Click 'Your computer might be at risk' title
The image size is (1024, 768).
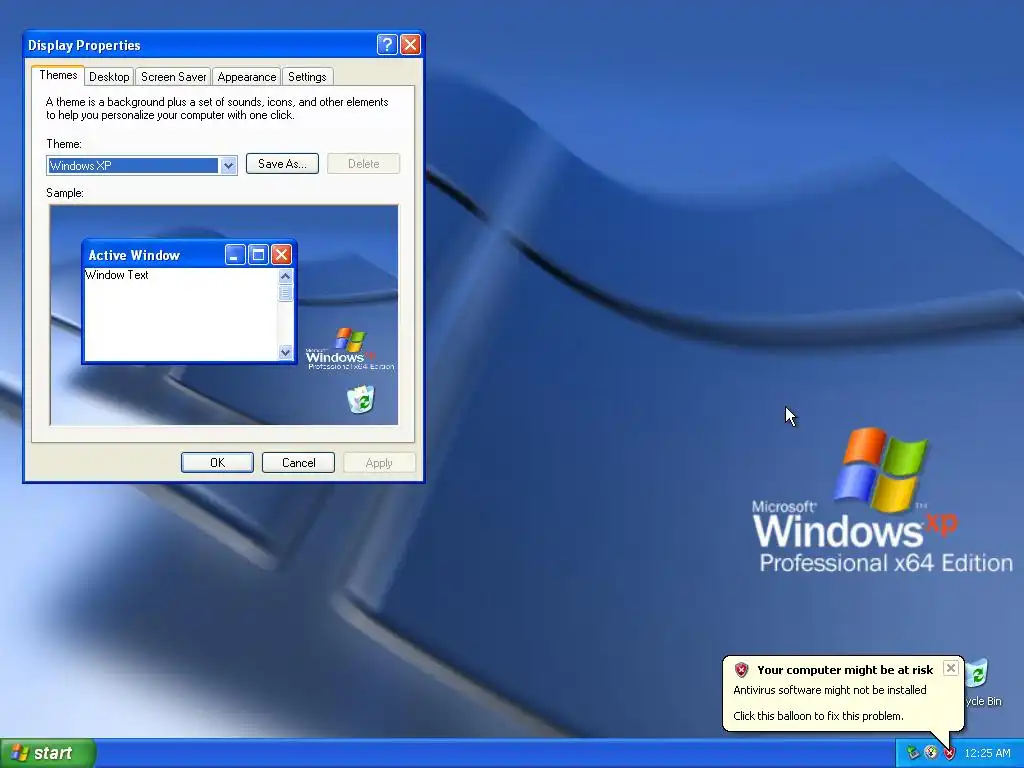click(x=845, y=669)
